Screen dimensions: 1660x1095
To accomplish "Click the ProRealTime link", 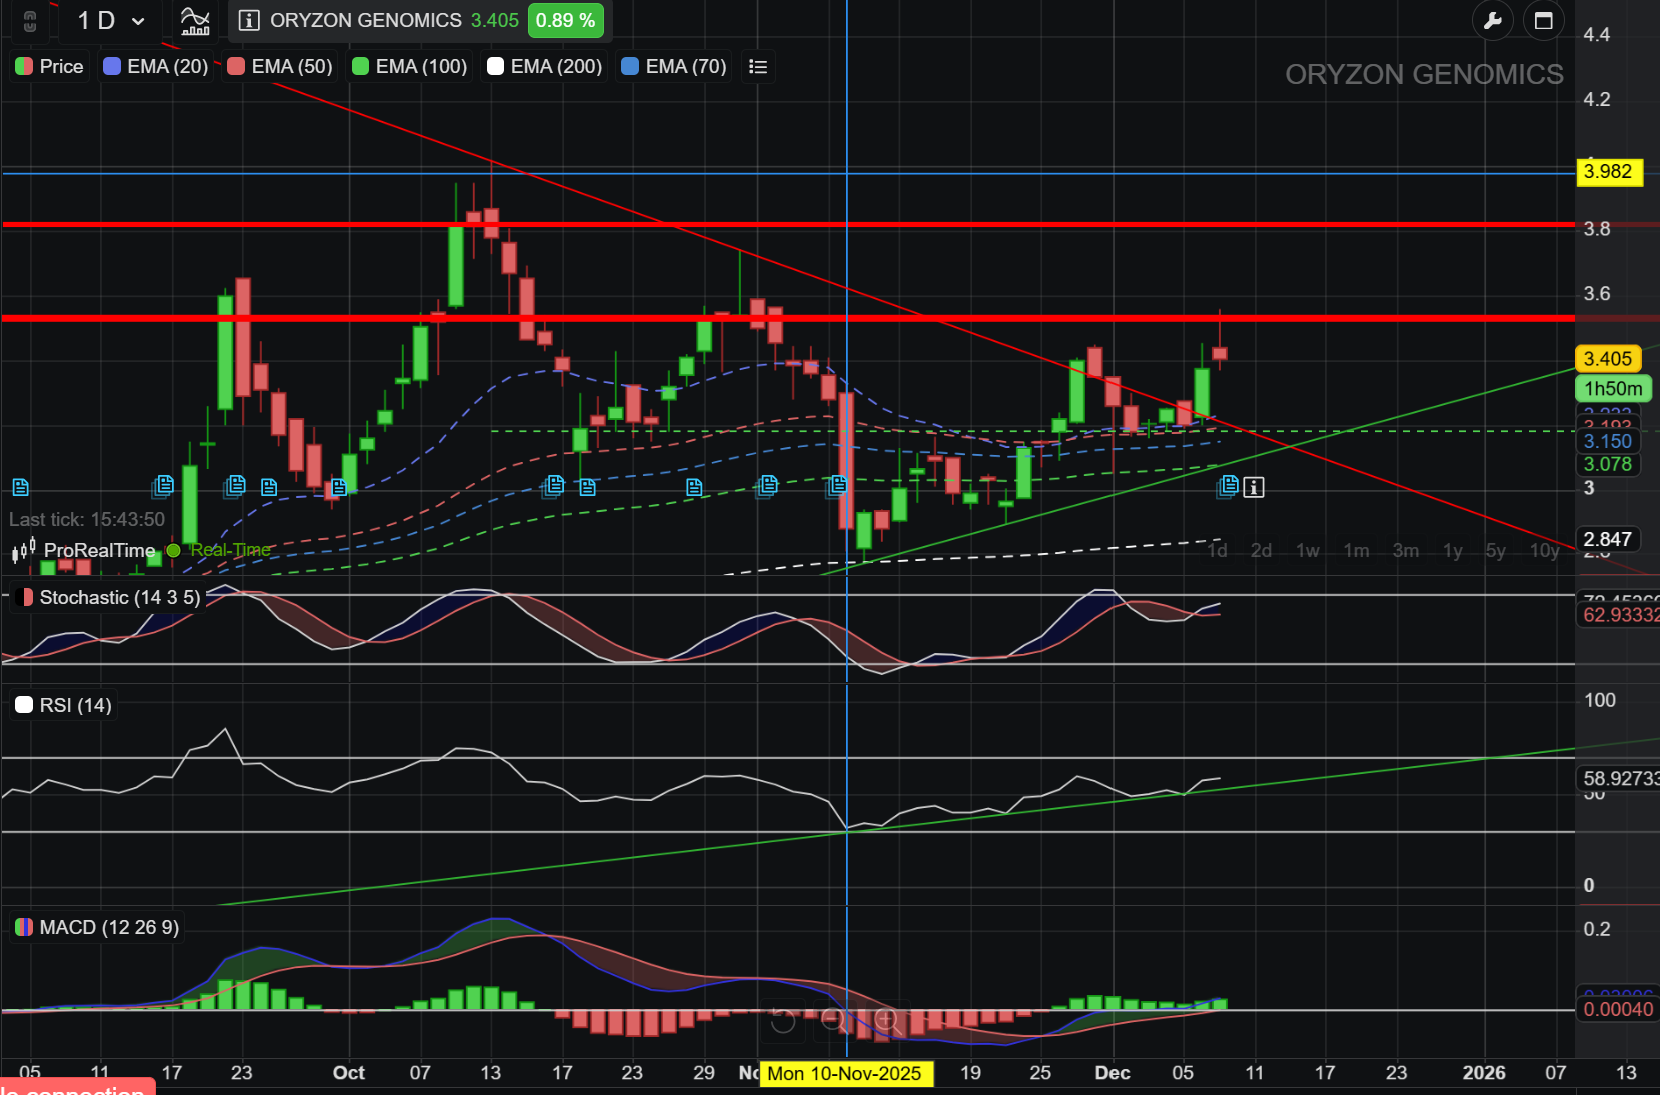I will pos(99,551).
